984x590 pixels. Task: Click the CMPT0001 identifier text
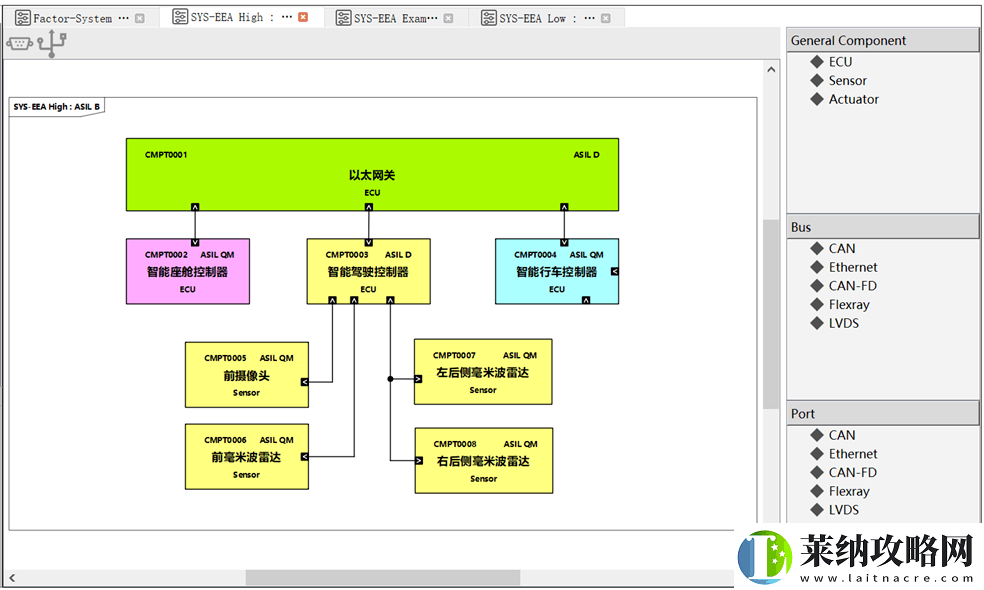pos(166,154)
